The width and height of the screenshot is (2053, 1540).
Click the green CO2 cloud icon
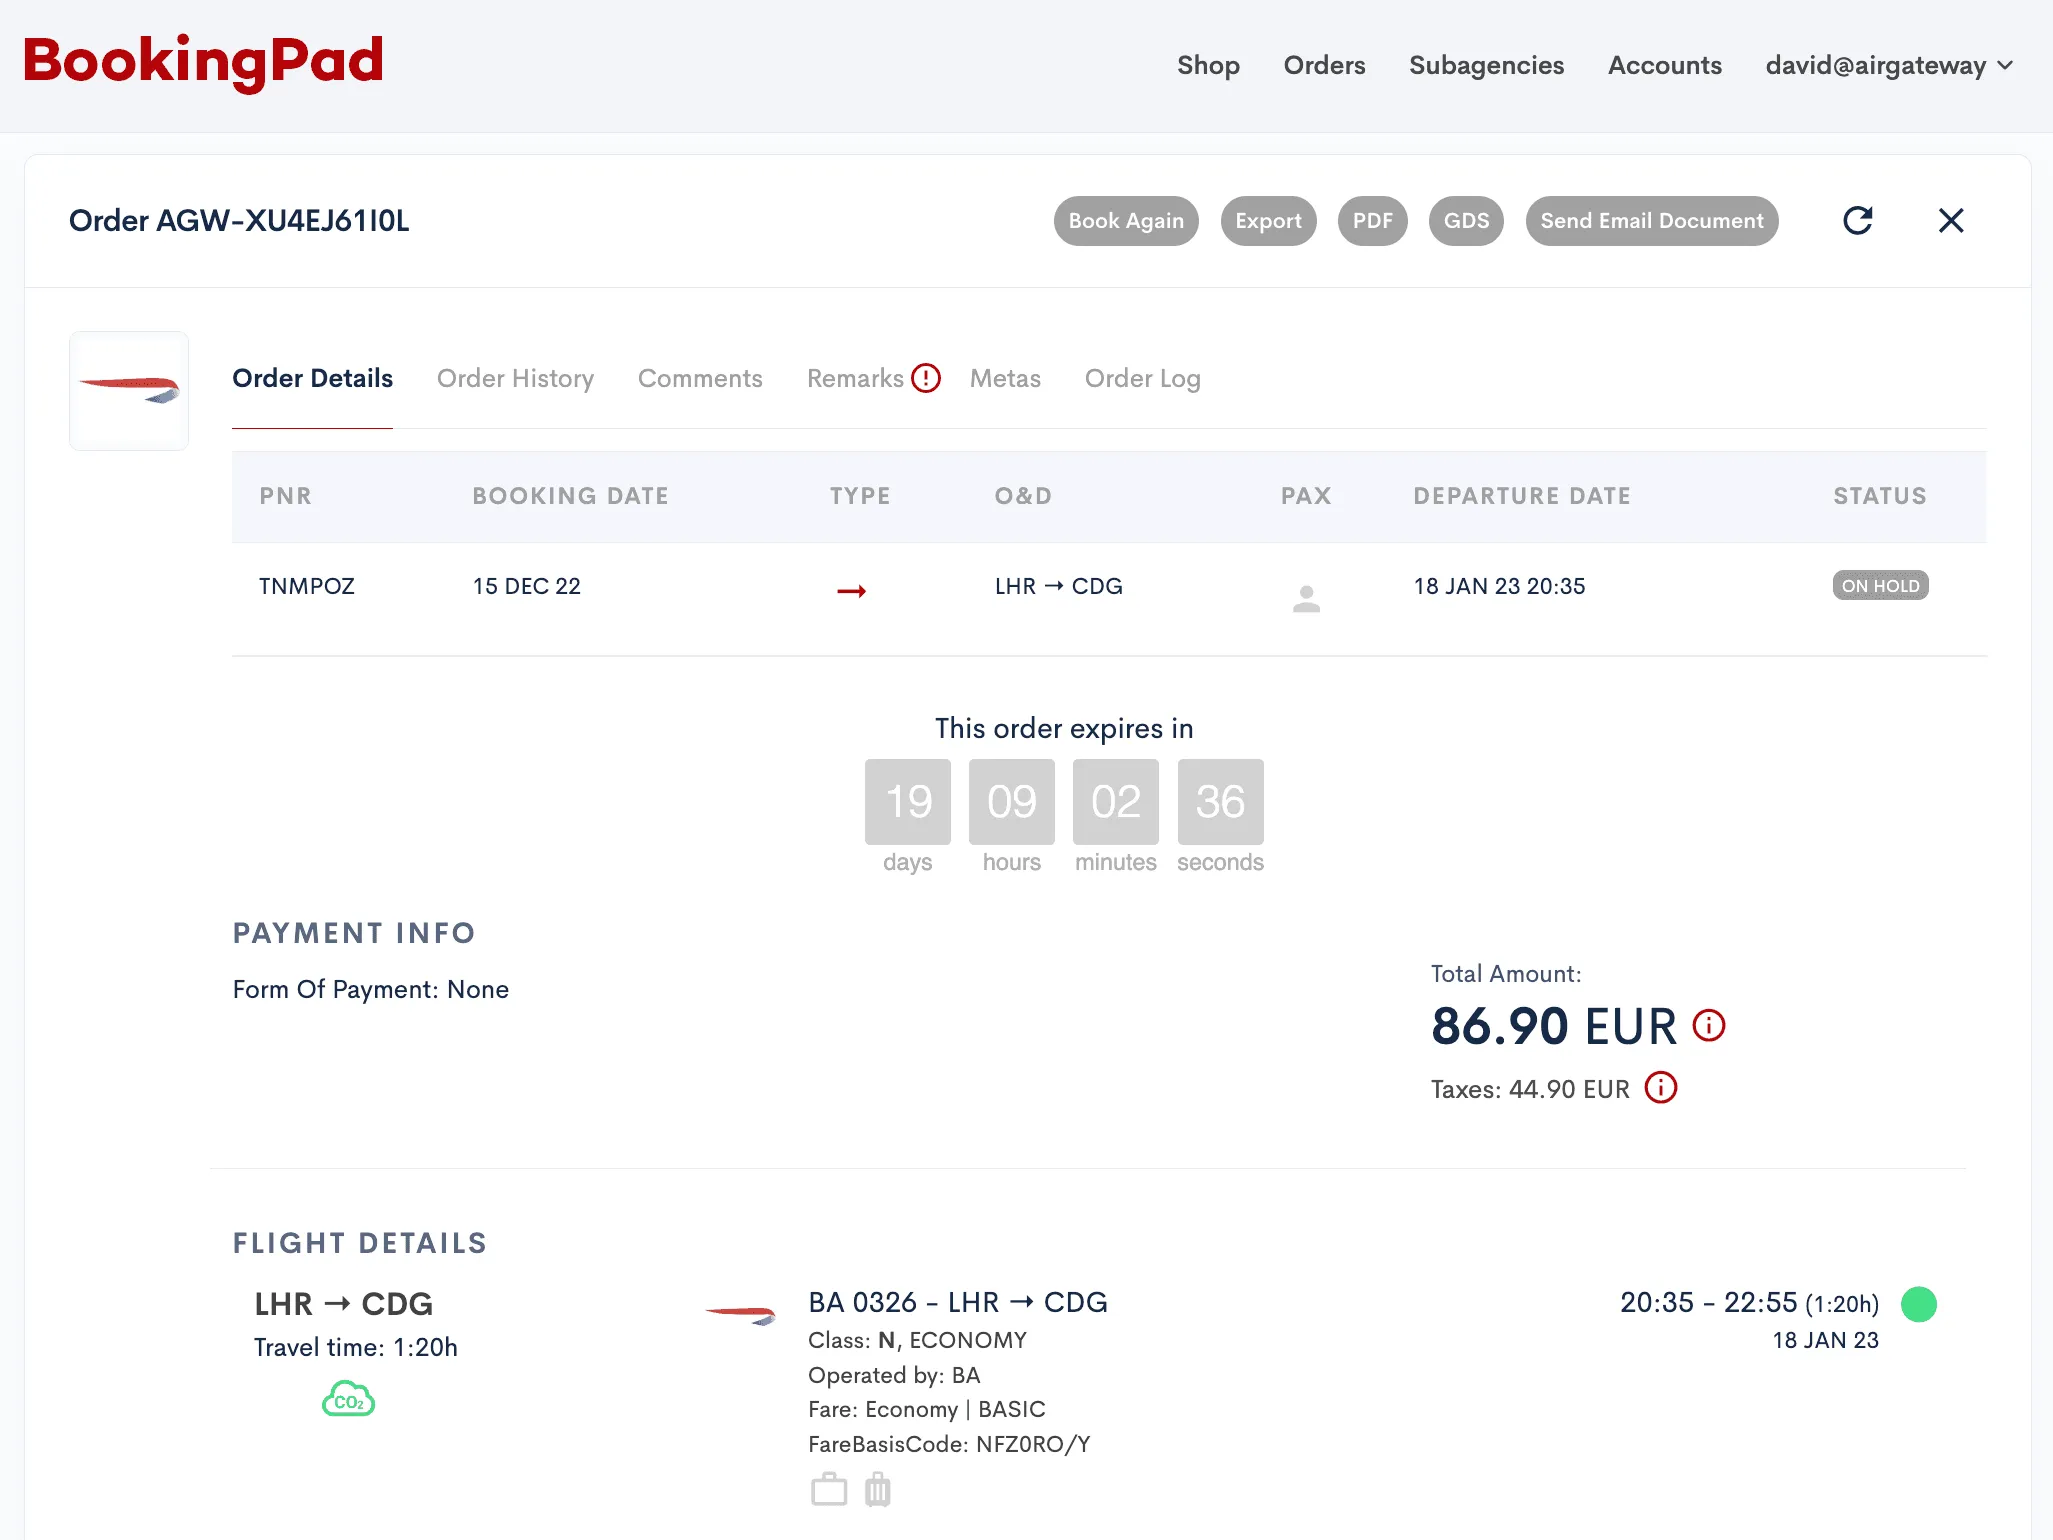tap(348, 1400)
